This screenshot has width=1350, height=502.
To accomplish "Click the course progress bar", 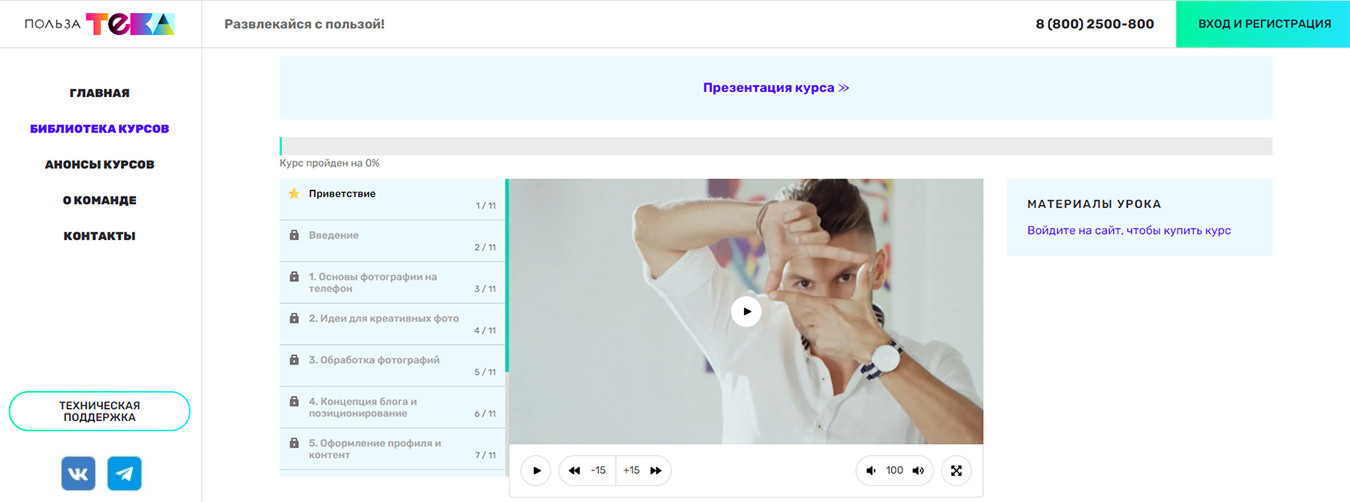I will [775, 146].
